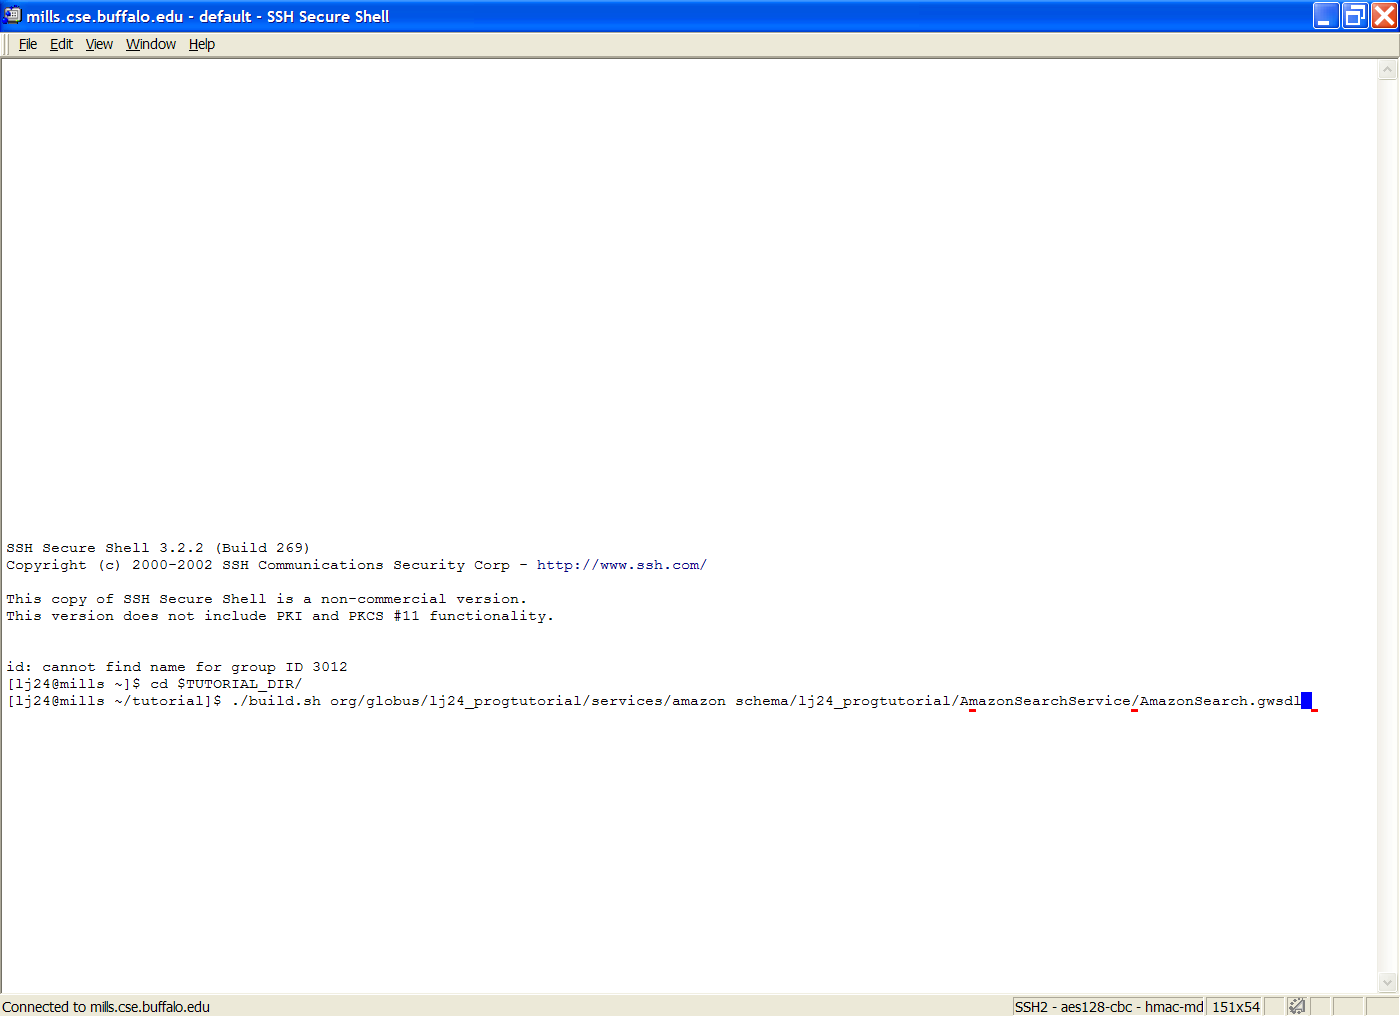Click the ./build.sh command text
This screenshot has height=1016, width=1400.
pyautogui.click(x=276, y=701)
